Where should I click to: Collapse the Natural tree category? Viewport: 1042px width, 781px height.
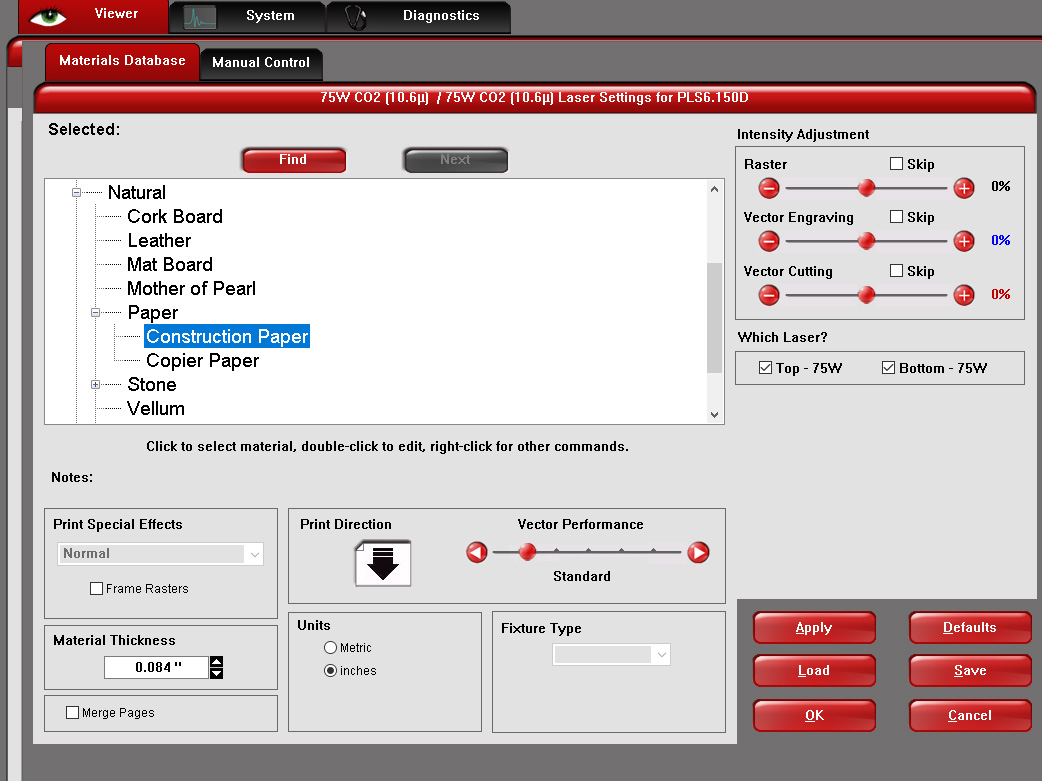[x=76, y=193]
